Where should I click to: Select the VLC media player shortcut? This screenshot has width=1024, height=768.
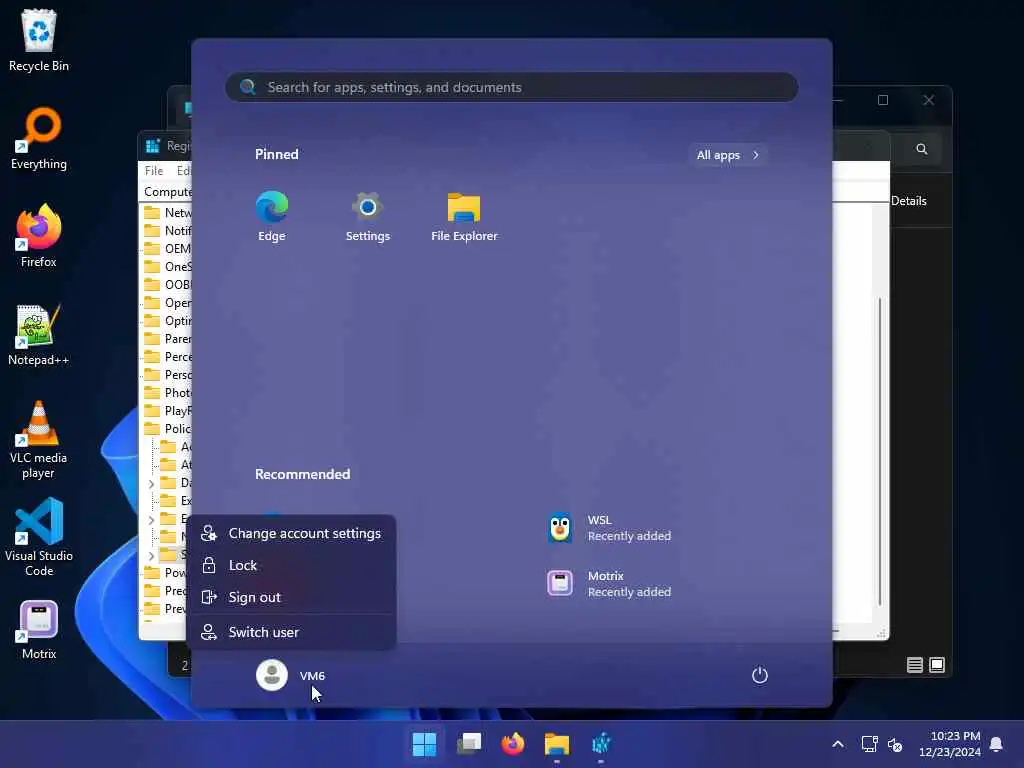tap(39, 440)
